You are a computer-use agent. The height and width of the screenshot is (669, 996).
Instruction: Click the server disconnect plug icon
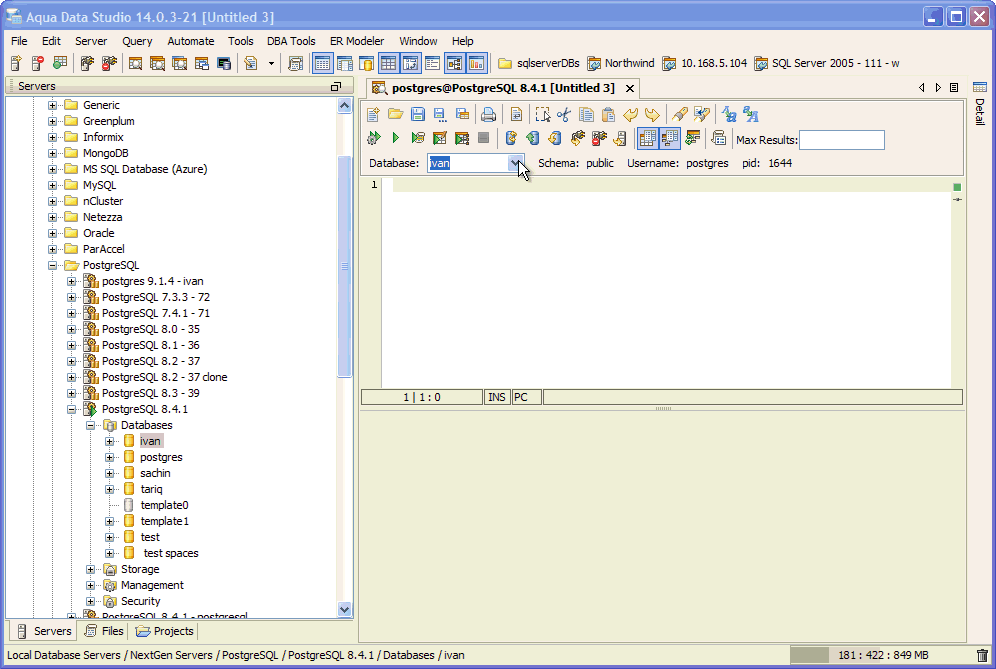pyautogui.click(x=109, y=63)
